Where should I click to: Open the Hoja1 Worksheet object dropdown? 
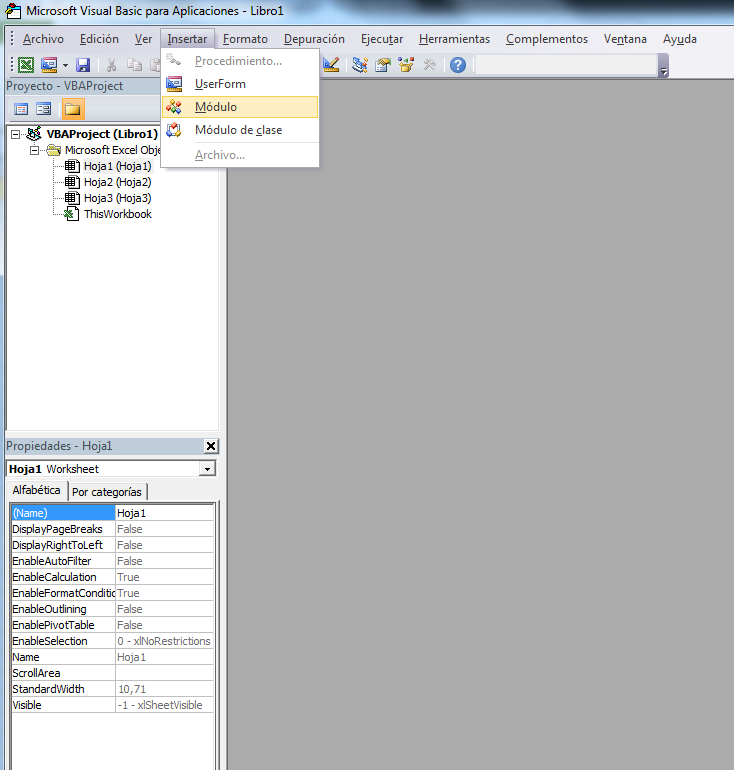tap(207, 469)
